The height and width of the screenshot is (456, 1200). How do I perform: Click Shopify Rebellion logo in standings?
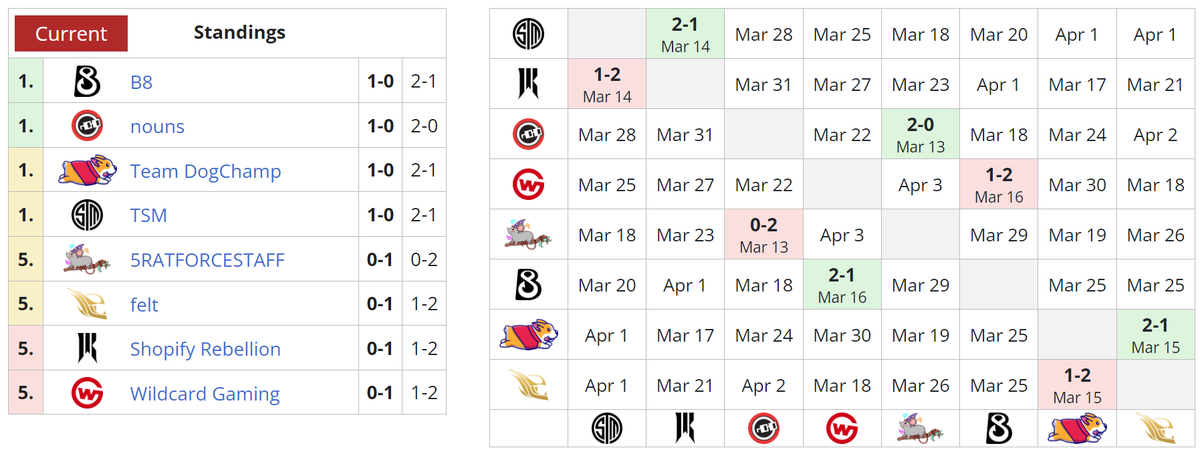[87, 349]
